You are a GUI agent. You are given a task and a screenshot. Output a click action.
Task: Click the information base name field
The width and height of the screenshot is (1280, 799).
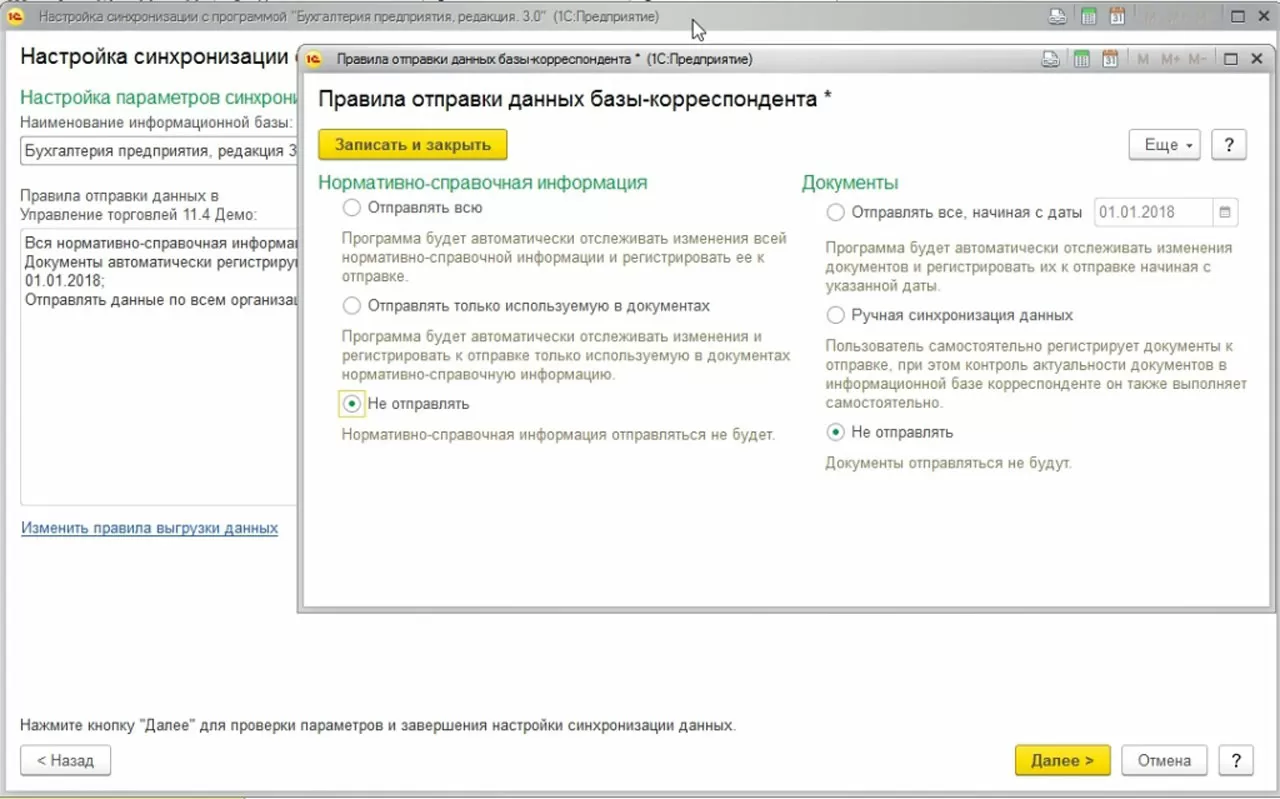(x=159, y=151)
